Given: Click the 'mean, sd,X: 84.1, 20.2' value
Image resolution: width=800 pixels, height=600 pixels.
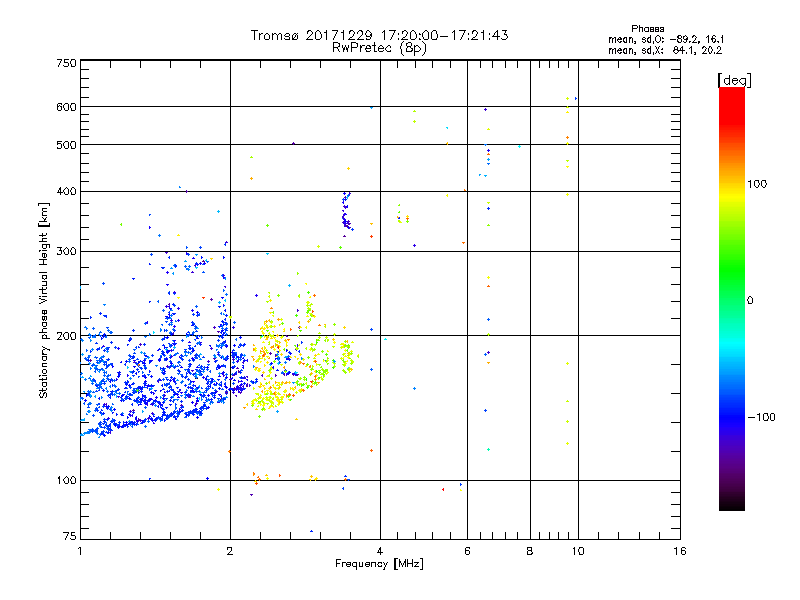Looking at the screenshot, I should pyautogui.click(x=665, y=50).
